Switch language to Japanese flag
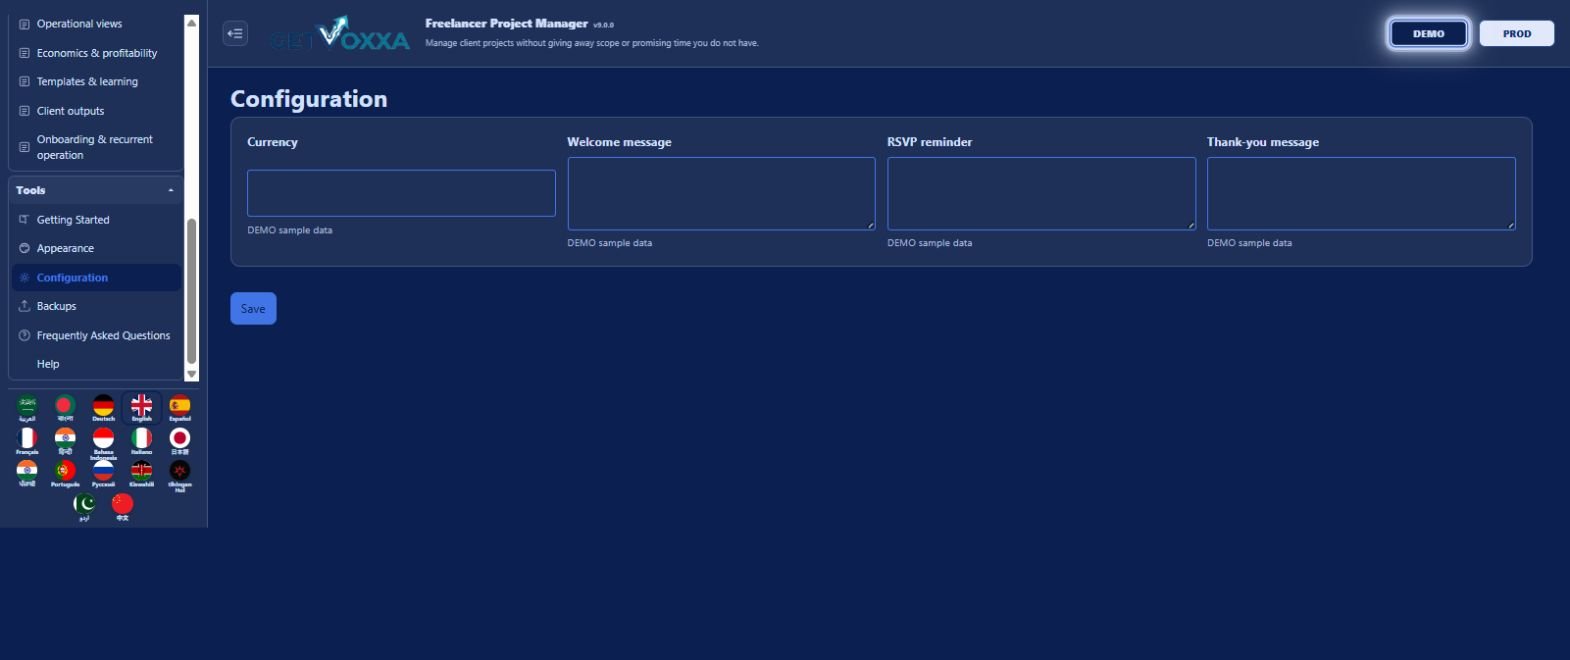This screenshot has width=1570, height=660. point(180,441)
